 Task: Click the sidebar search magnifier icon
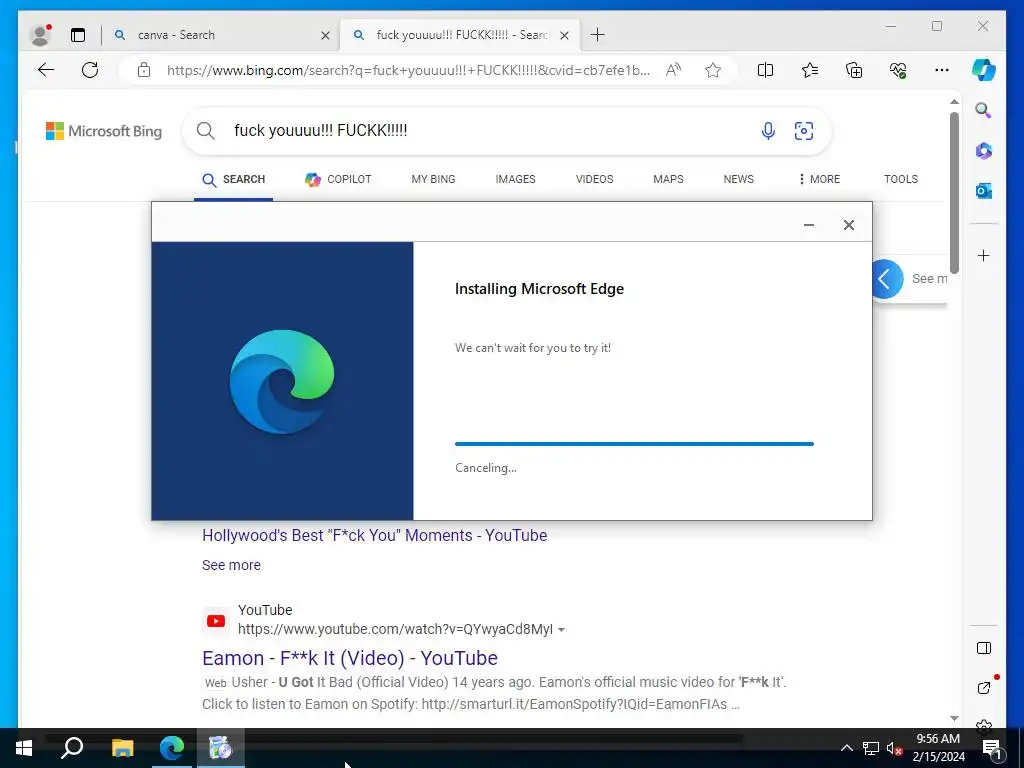click(x=984, y=110)
